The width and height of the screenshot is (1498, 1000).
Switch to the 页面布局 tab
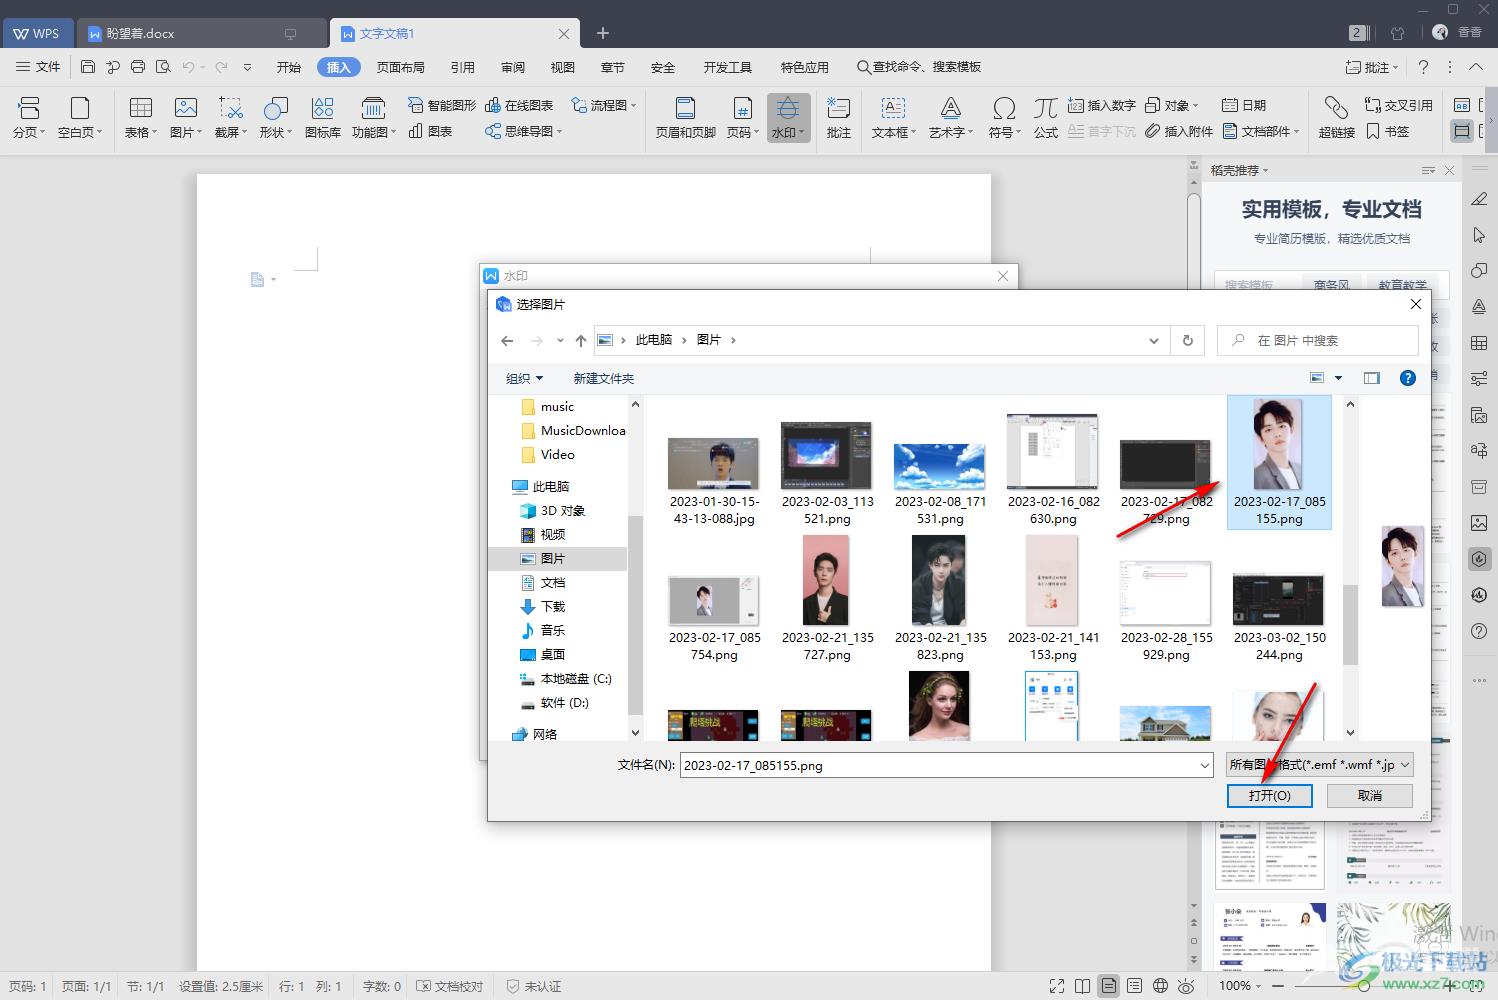coord(401,67)
